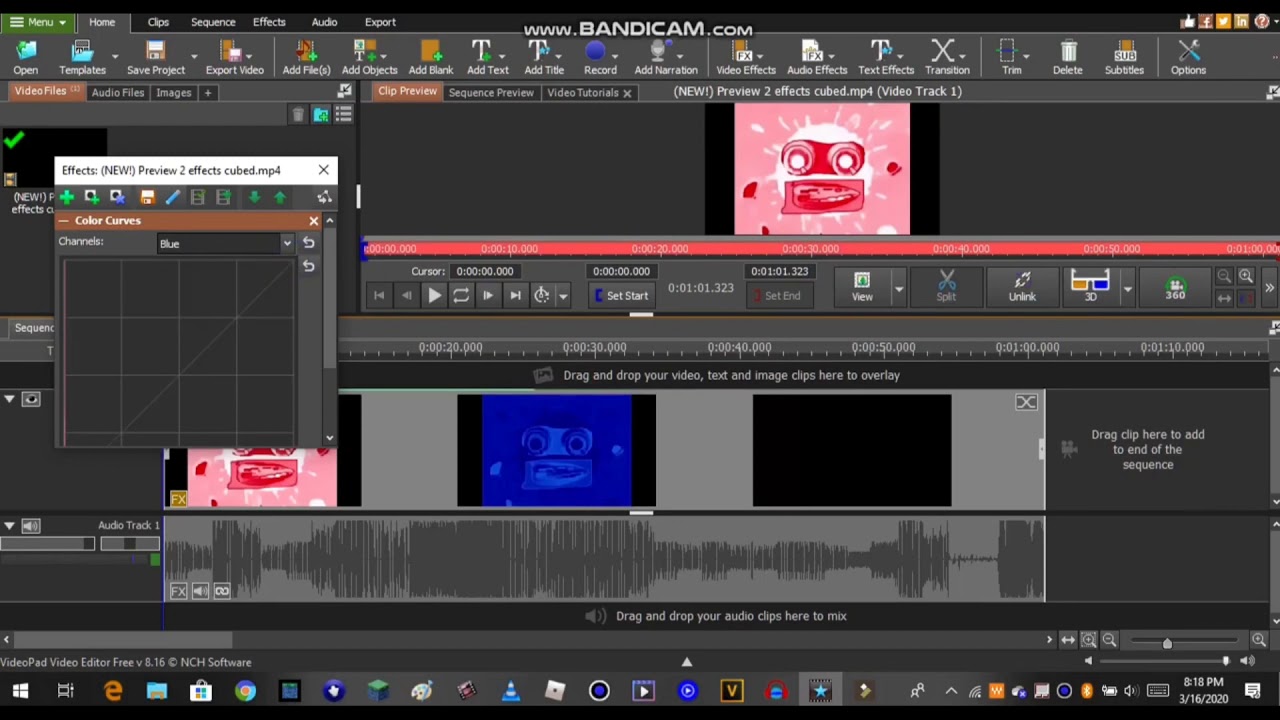The image size is (1280, 720).
Task: Open the Options wrench icon
Action: 1188,57
